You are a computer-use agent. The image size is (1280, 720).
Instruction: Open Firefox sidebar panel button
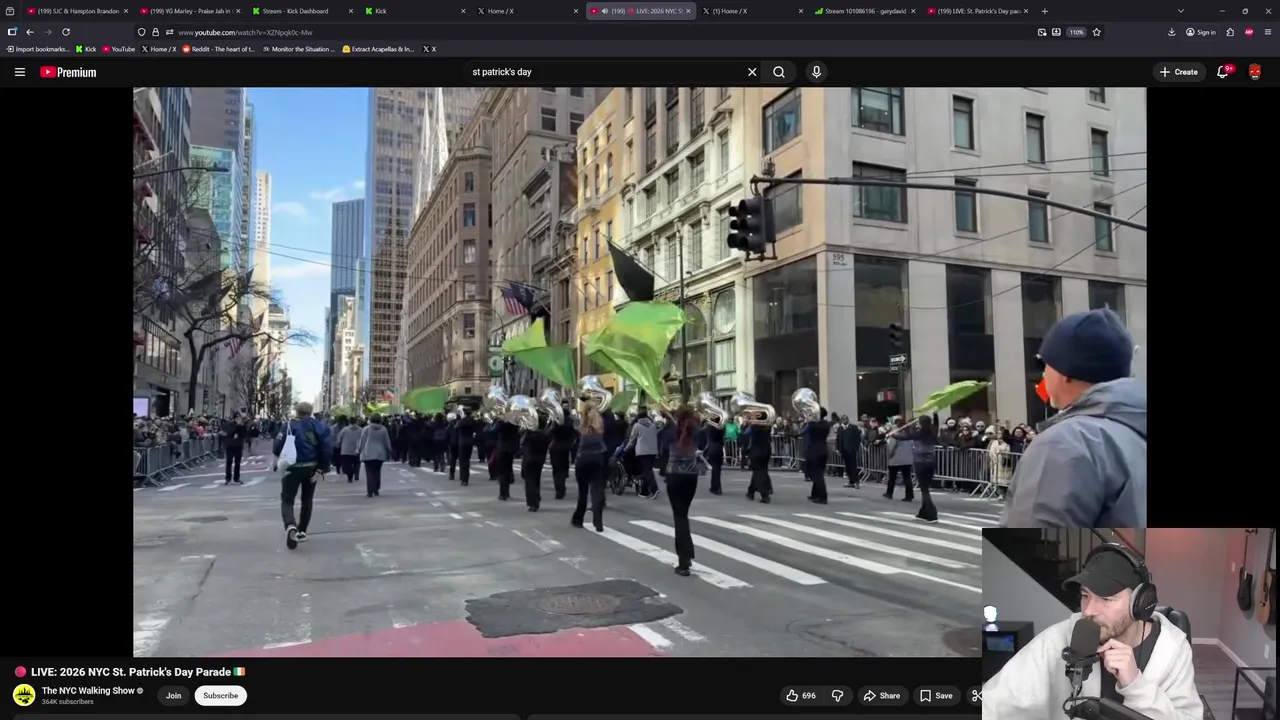12,32
